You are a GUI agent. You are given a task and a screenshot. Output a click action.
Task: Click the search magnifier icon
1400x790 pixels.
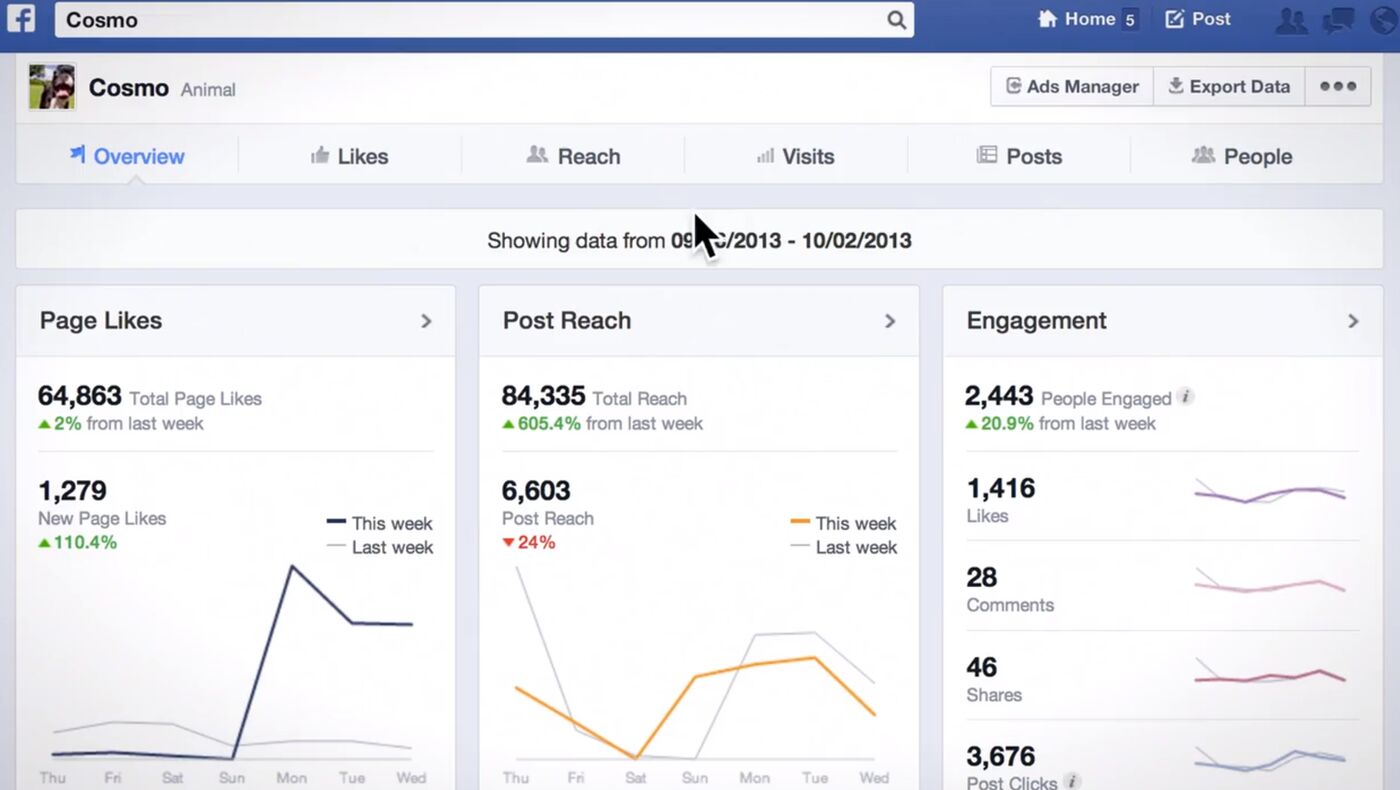click(896, 20)
